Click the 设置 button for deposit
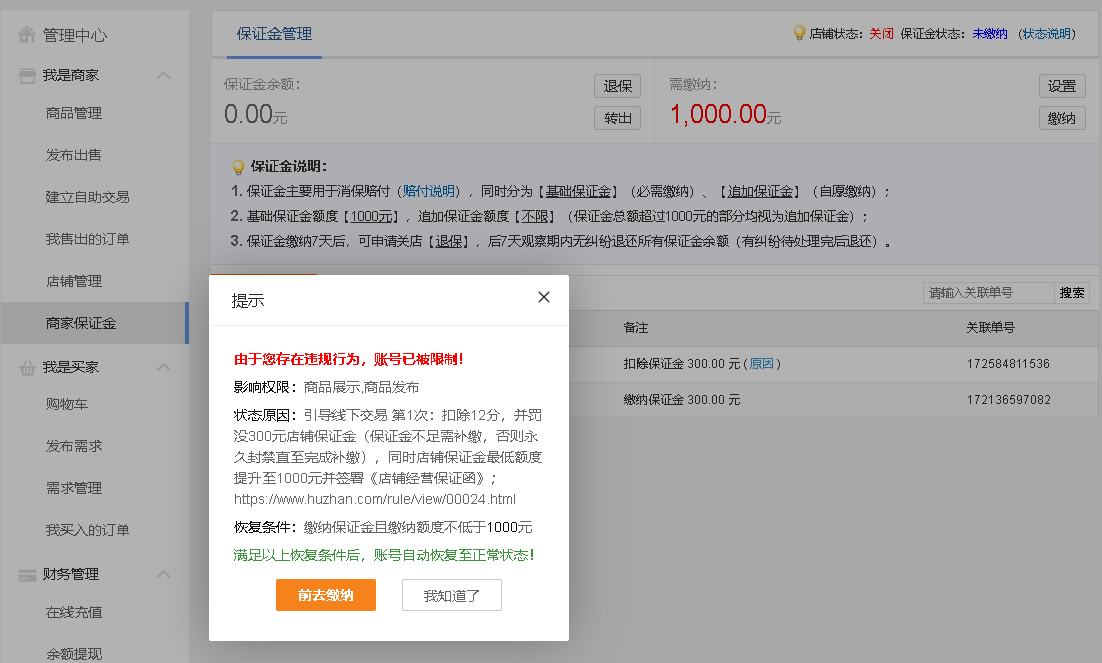 pyautogui.click(x=1062, y=86)
